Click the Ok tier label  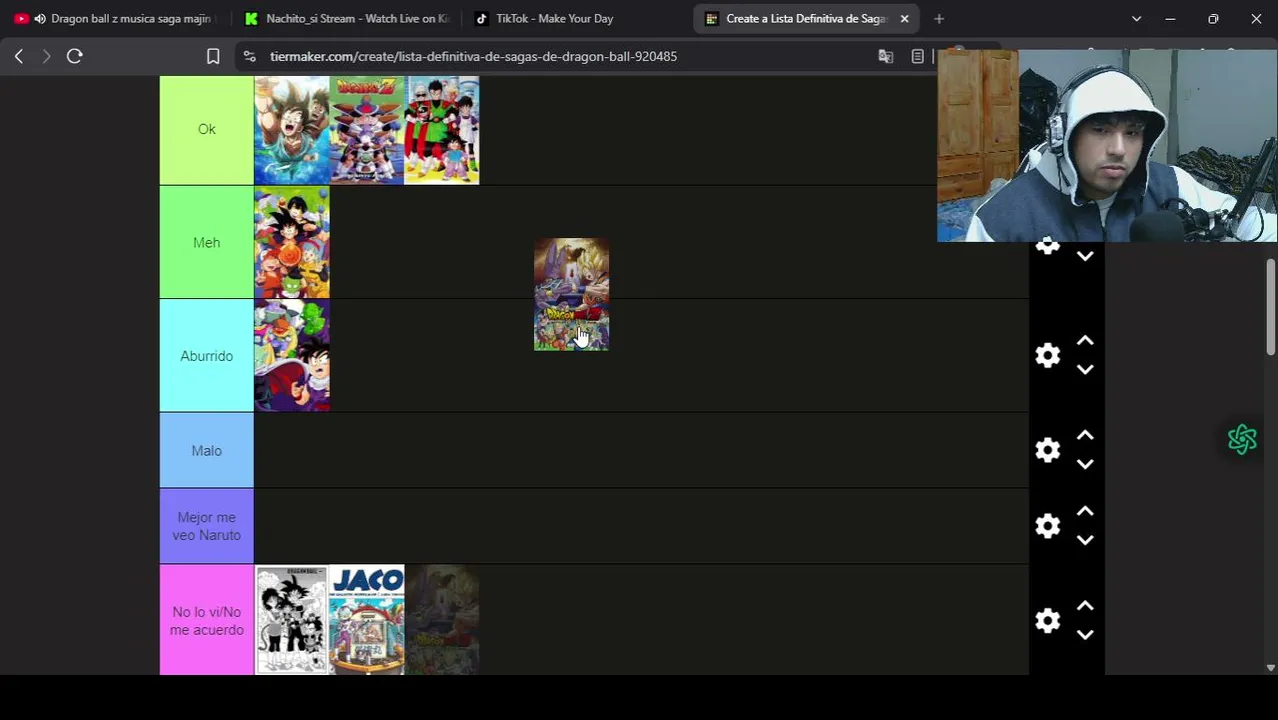coord(206,130)
